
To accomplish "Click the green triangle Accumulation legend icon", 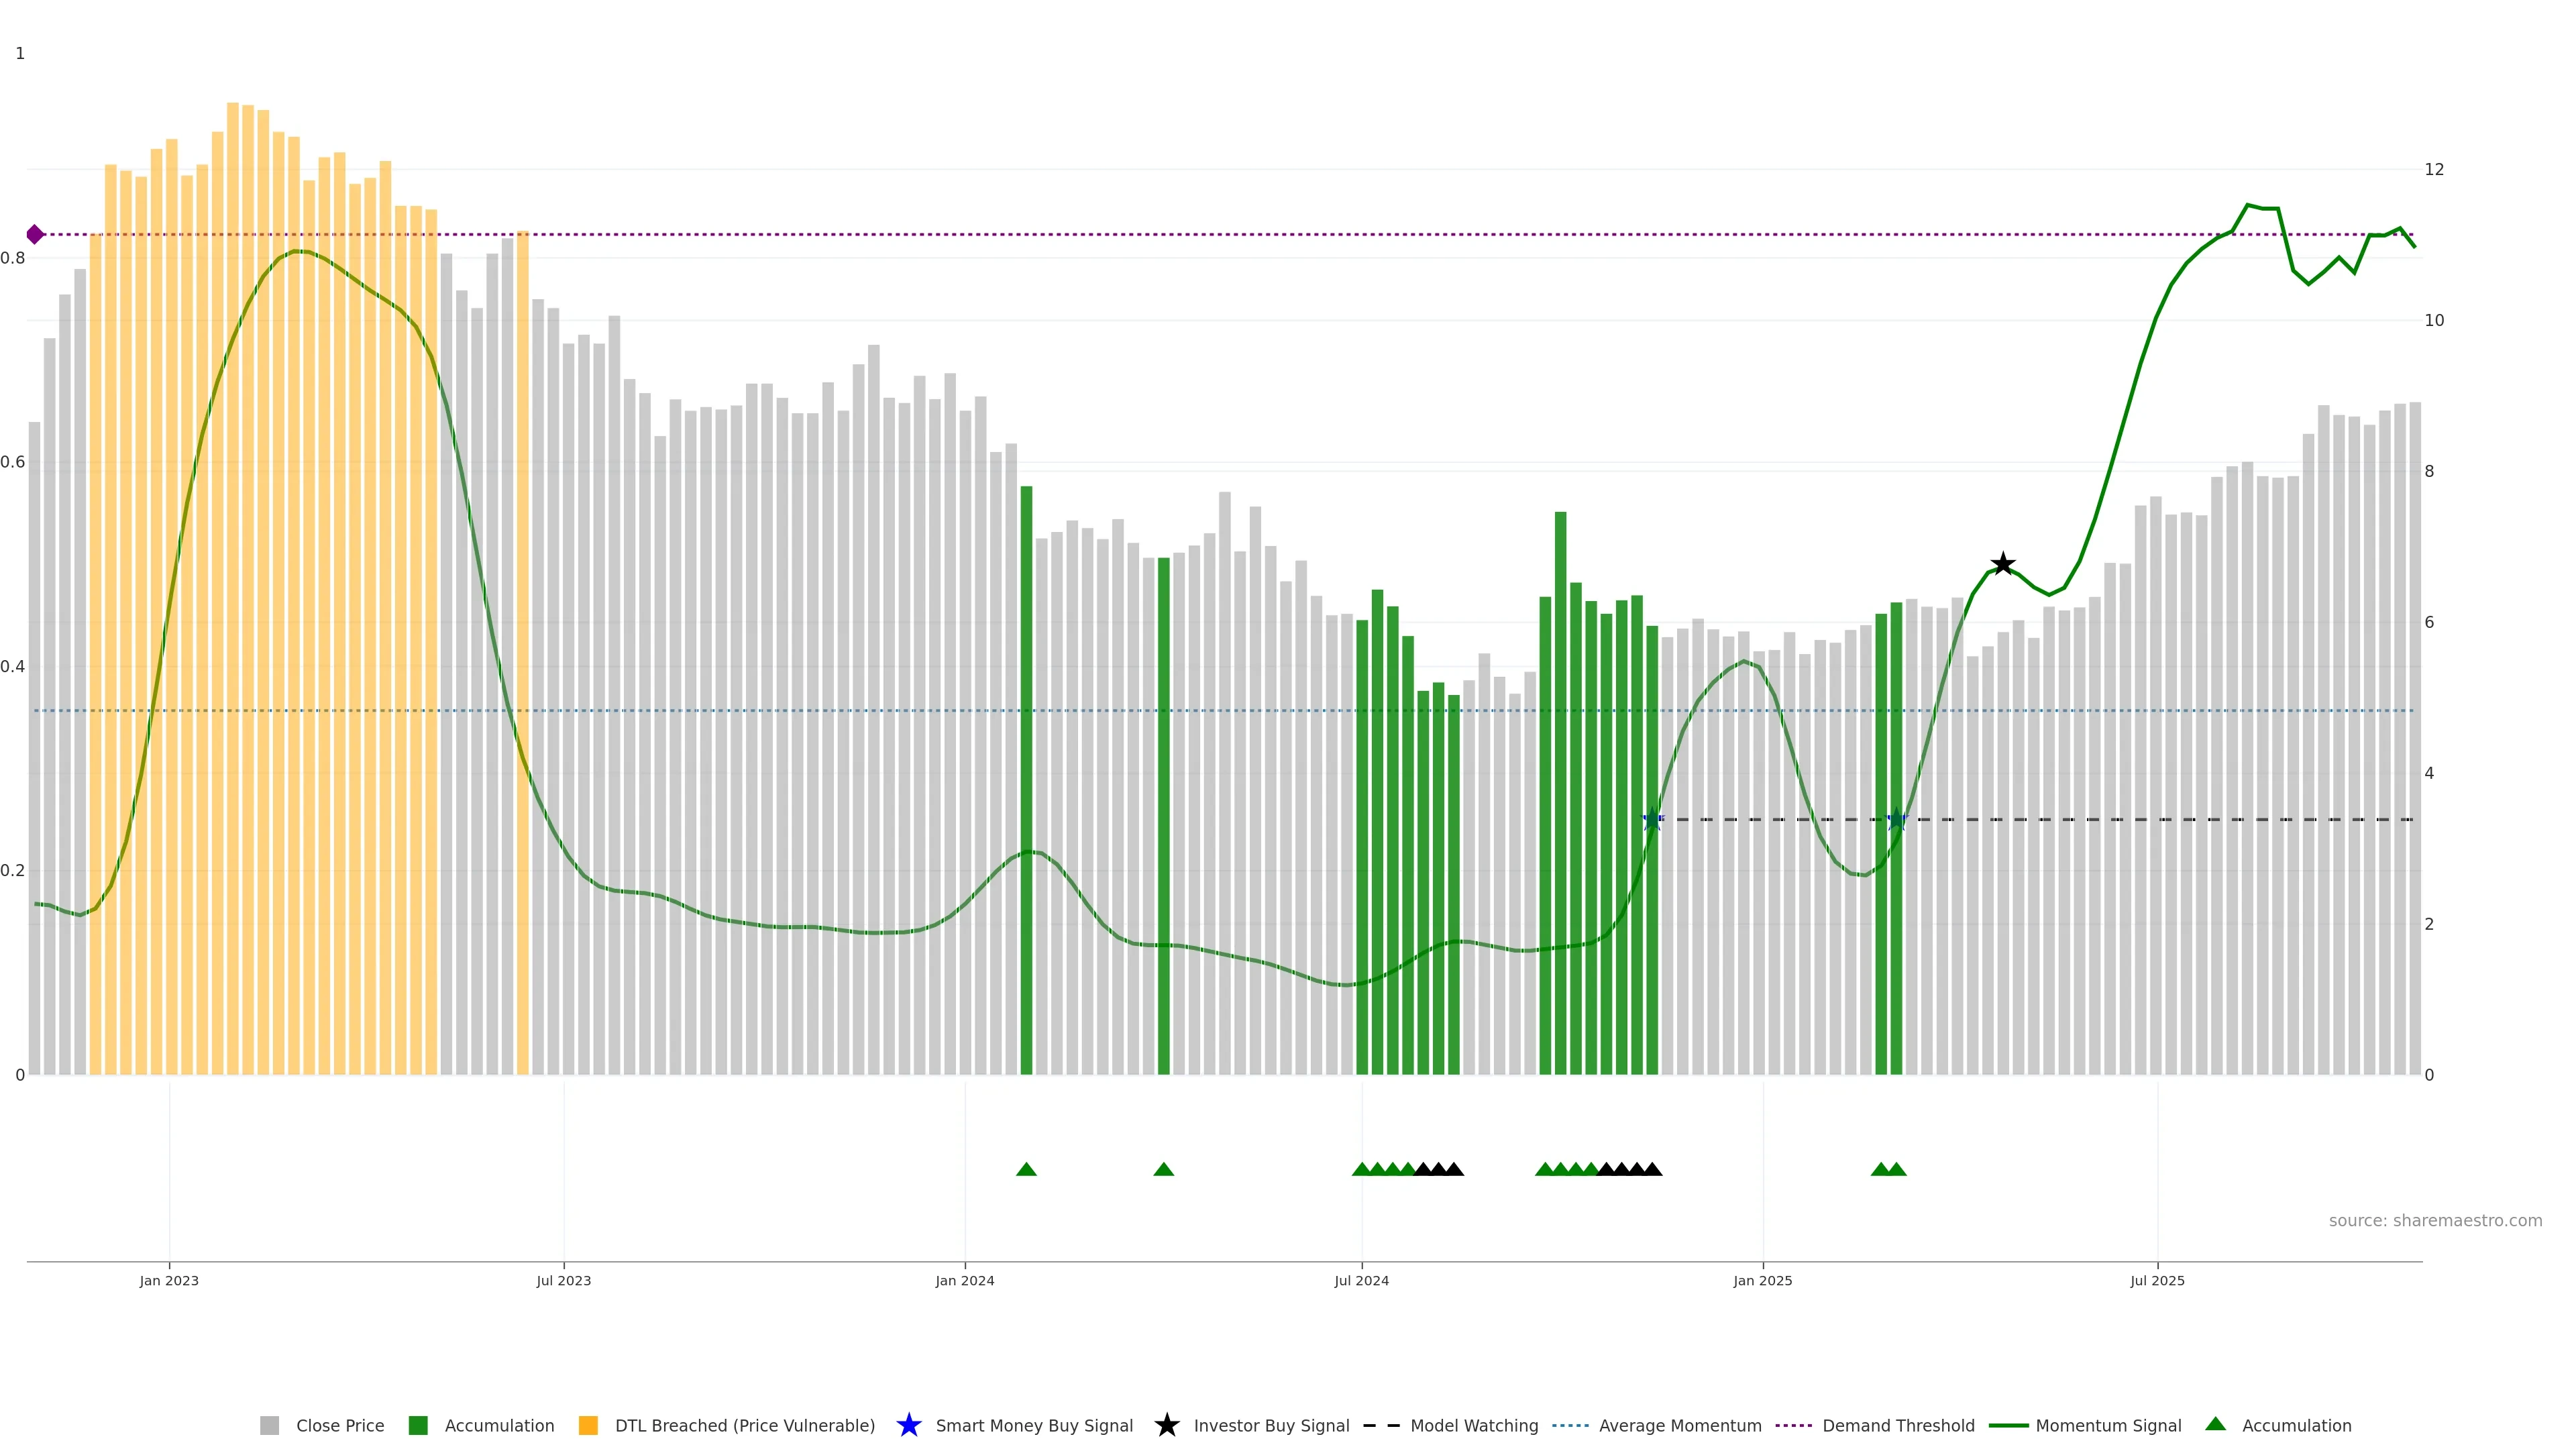I will pyautogui.click(x=2215, y=1424).
